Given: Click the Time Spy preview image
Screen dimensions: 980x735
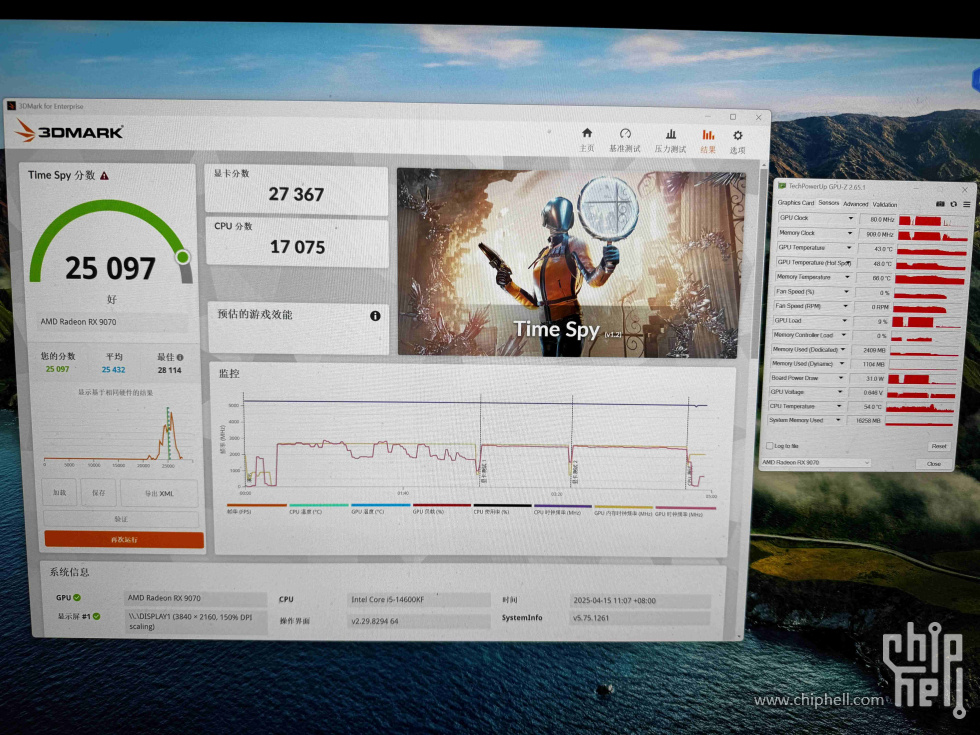Looking at the screenshot, I should point(569,263).
